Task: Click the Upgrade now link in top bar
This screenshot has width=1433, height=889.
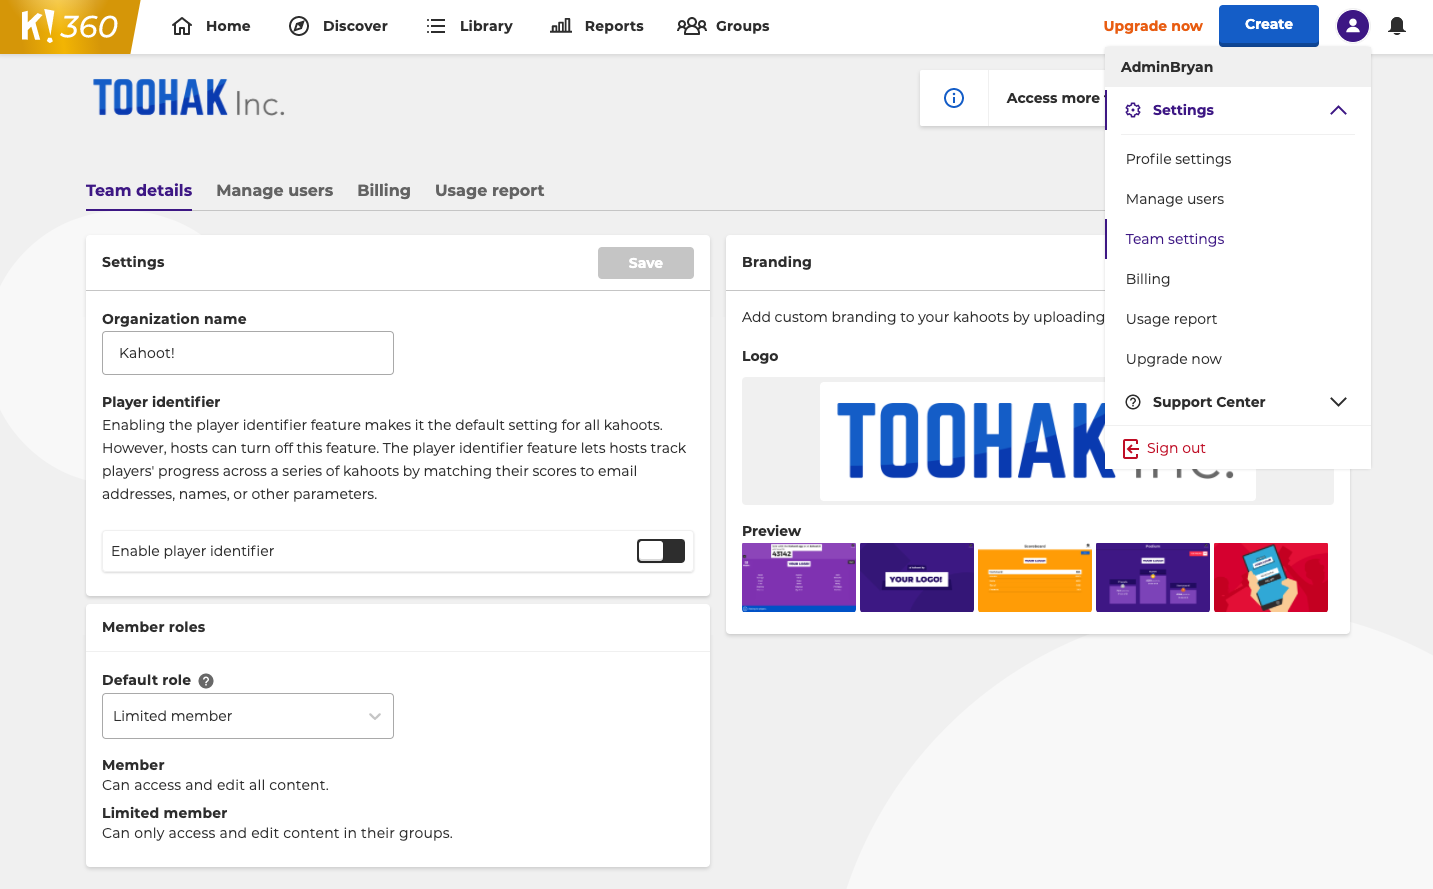Action: pyautogui.click(x=1153, y=26)
